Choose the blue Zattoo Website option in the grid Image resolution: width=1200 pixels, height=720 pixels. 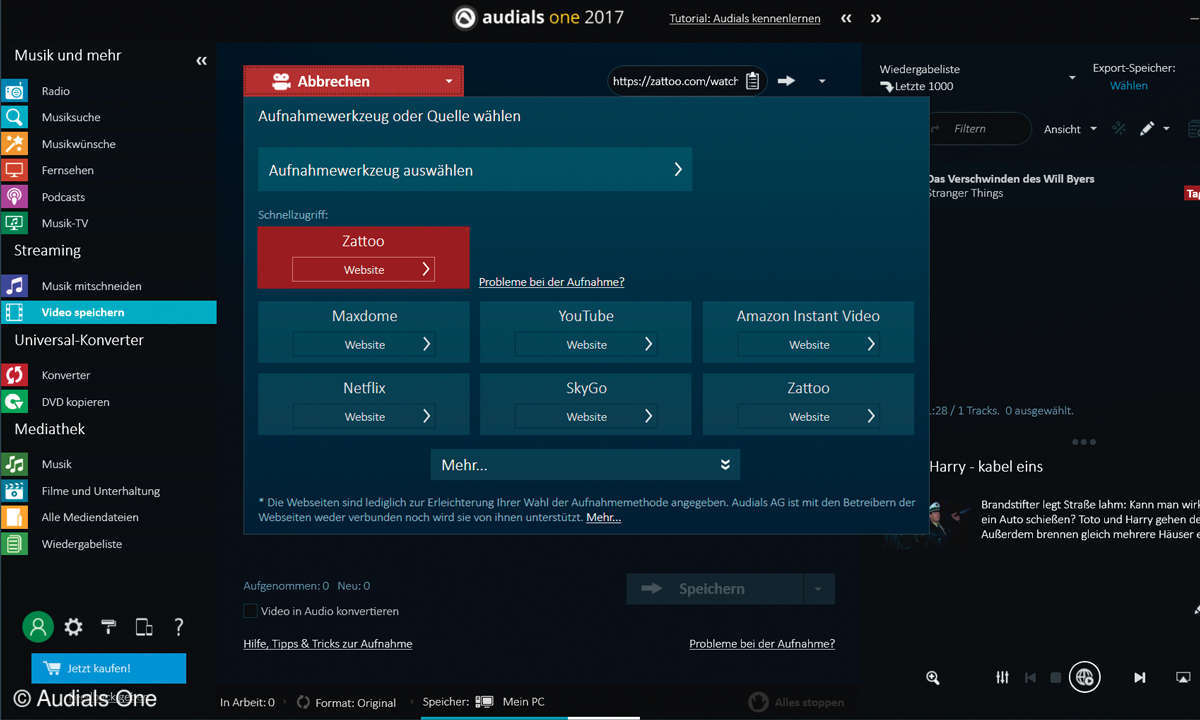(x=808, y=416)
